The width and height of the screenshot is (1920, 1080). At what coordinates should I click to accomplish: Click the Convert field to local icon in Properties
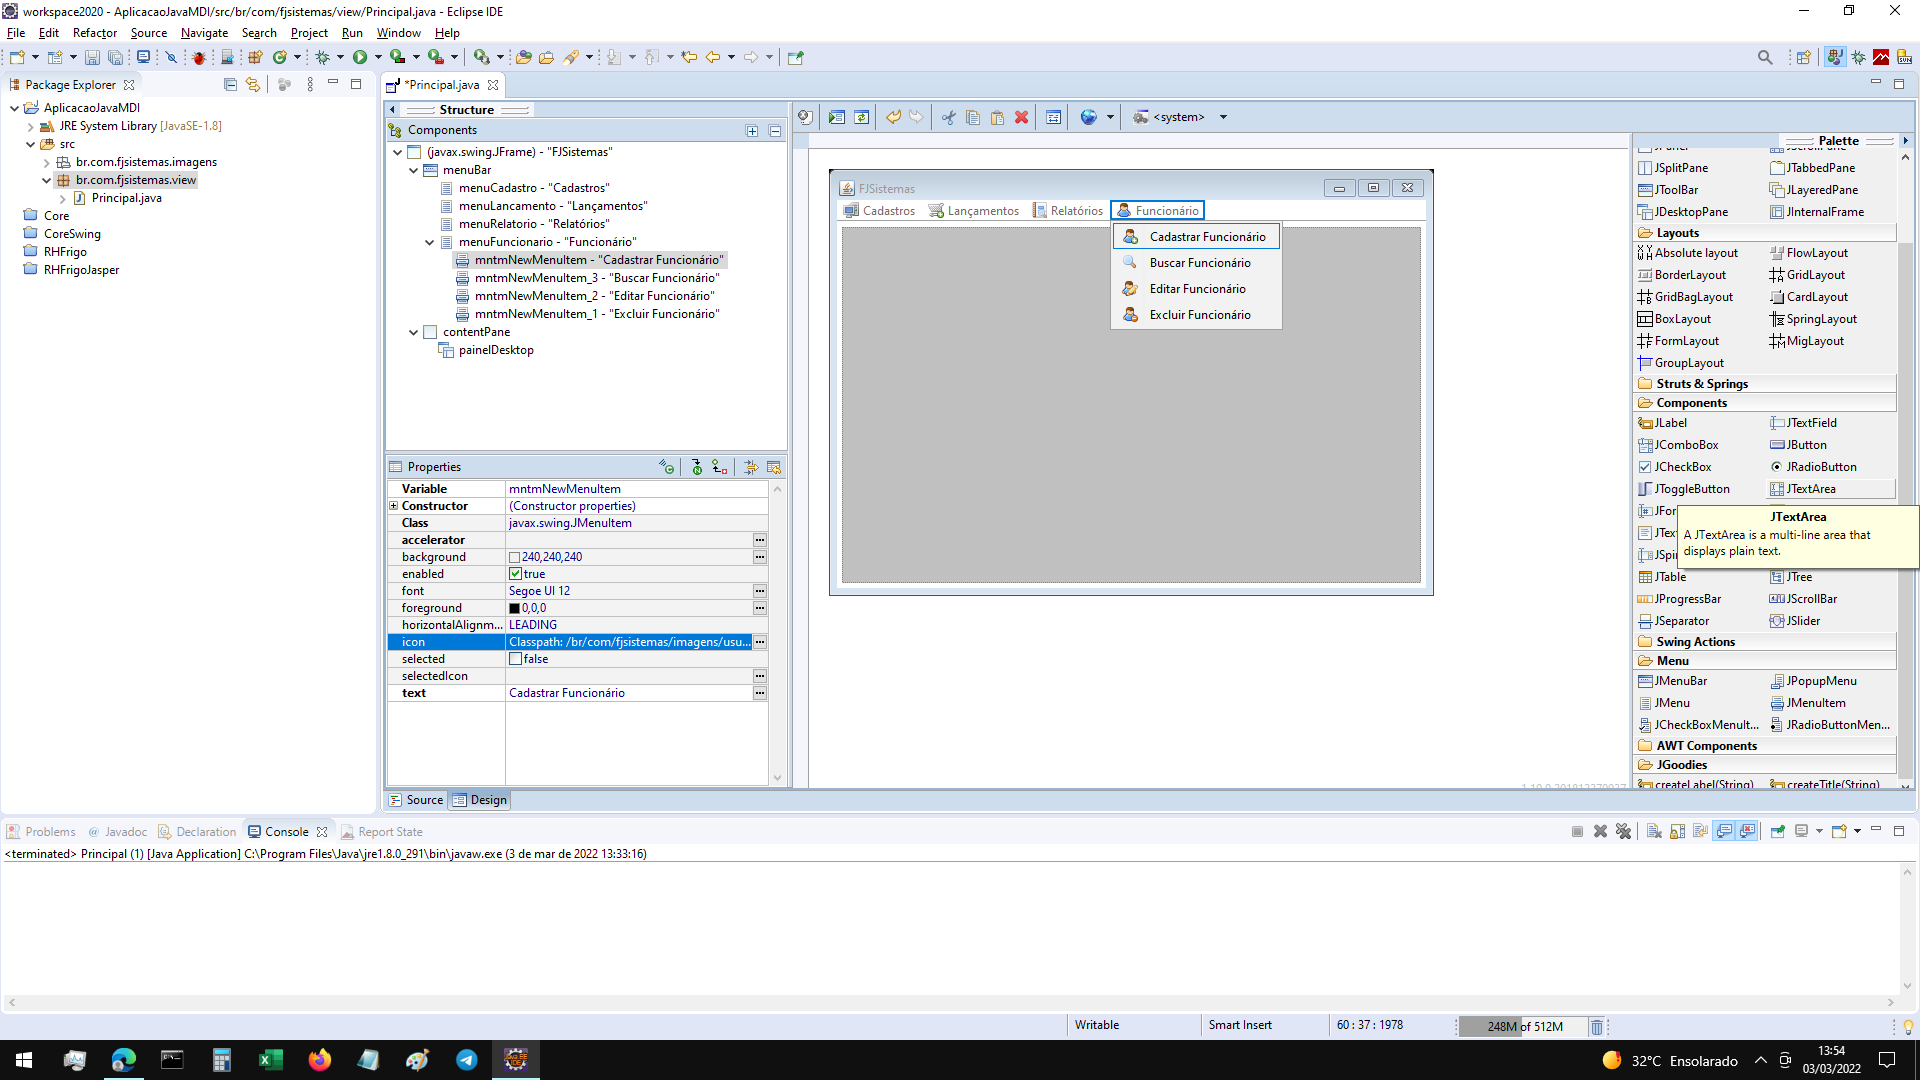[719, 467]
